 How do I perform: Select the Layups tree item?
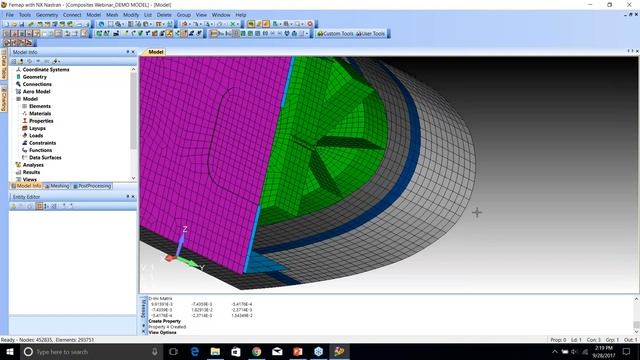(x=37, y=129)
